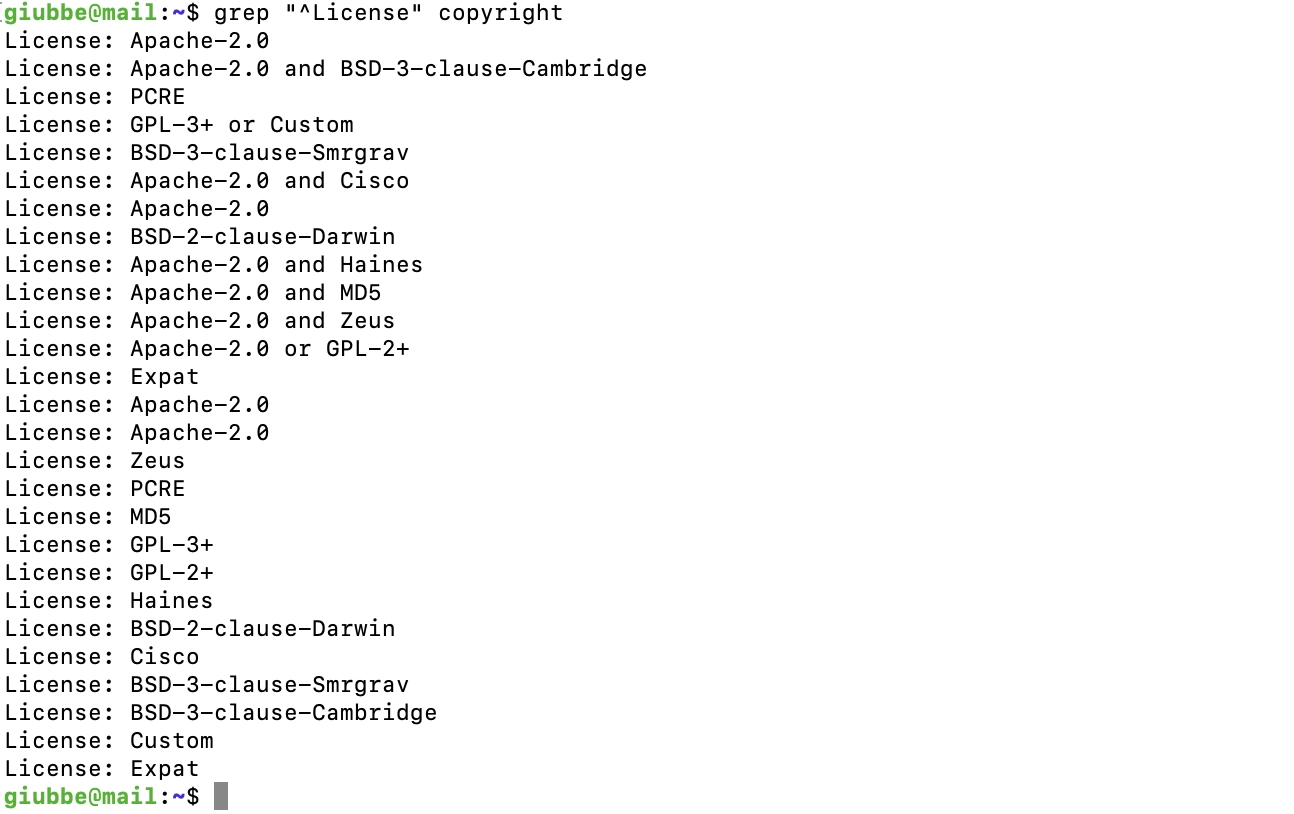
Task: Click the 'License: Apache-2.0 or GPL-2+' line
Action: tap(207, 349)
